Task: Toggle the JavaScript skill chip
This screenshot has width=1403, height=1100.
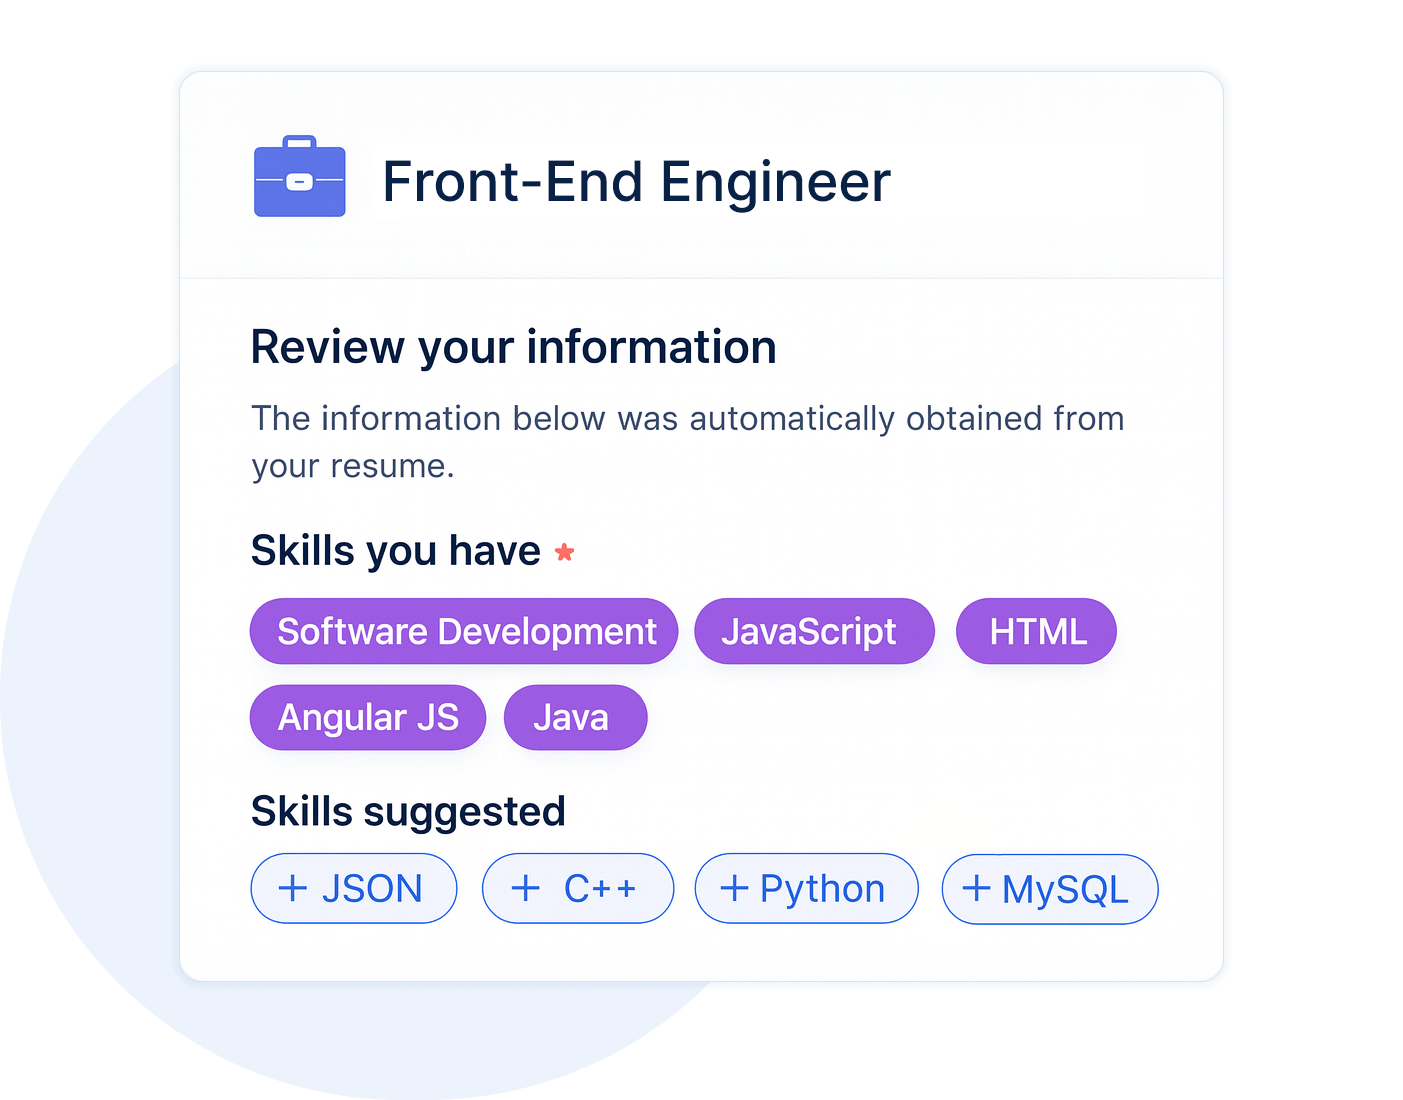Action: 813,631
